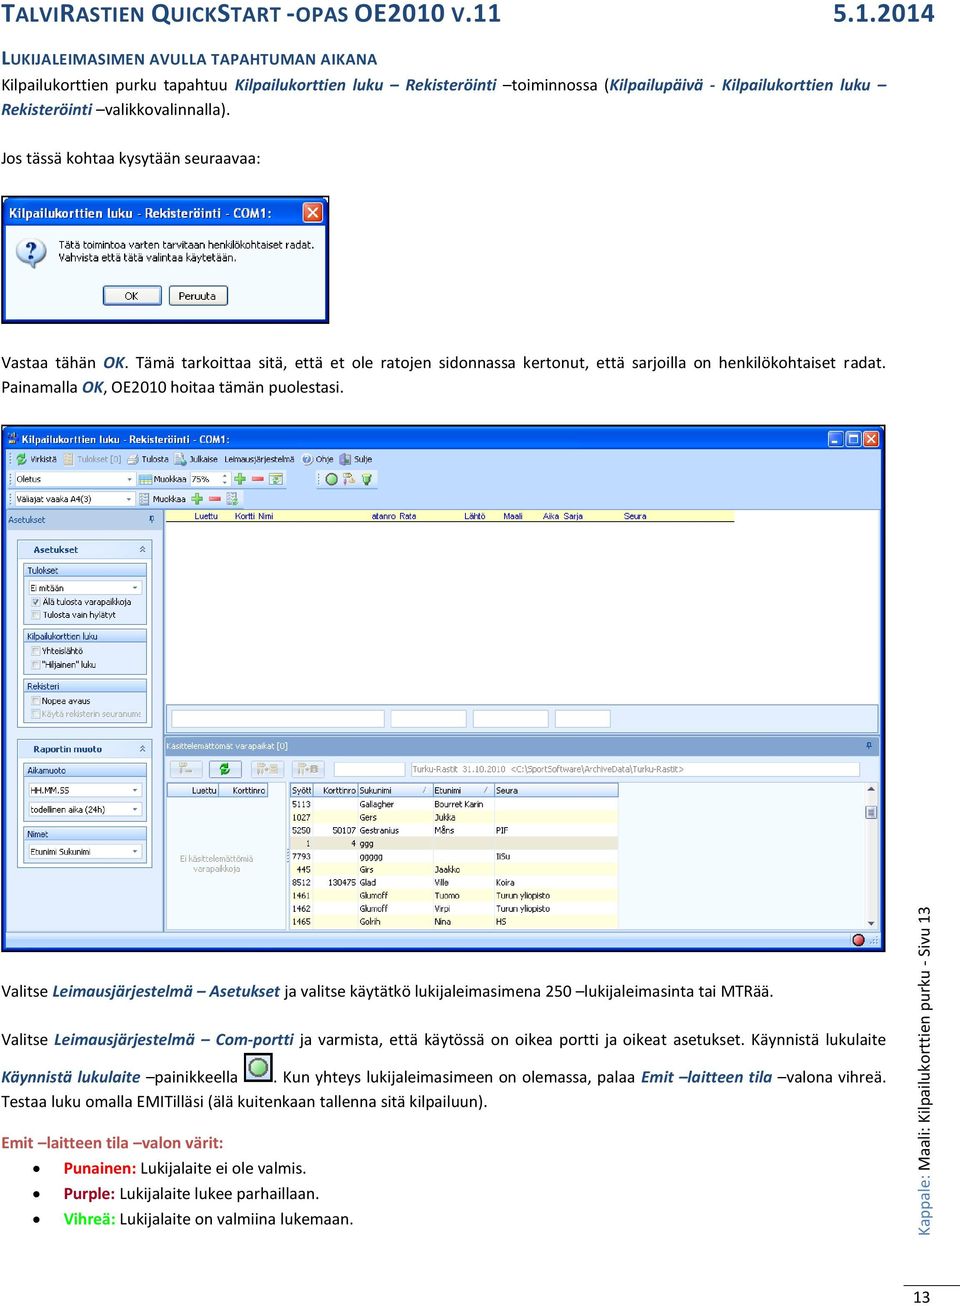Open Ohje help
Viewport: 960px width, 1306px height.
318,459
